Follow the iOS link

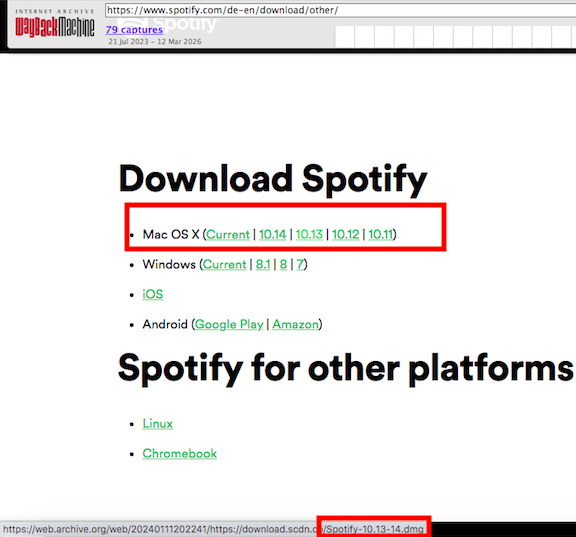(152, 295)
